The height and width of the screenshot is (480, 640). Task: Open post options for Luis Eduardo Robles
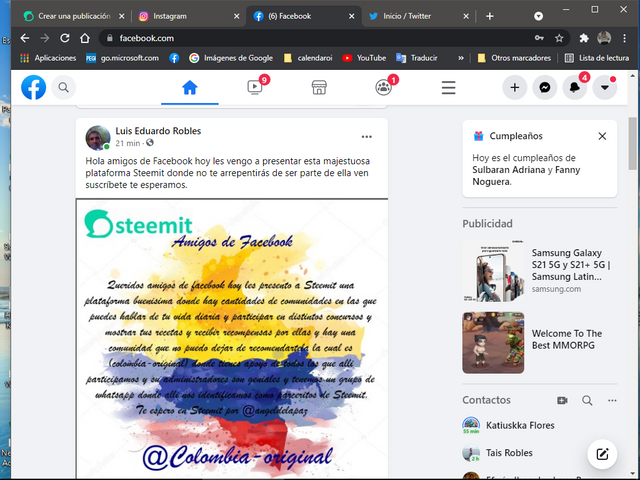click(367, 137)
